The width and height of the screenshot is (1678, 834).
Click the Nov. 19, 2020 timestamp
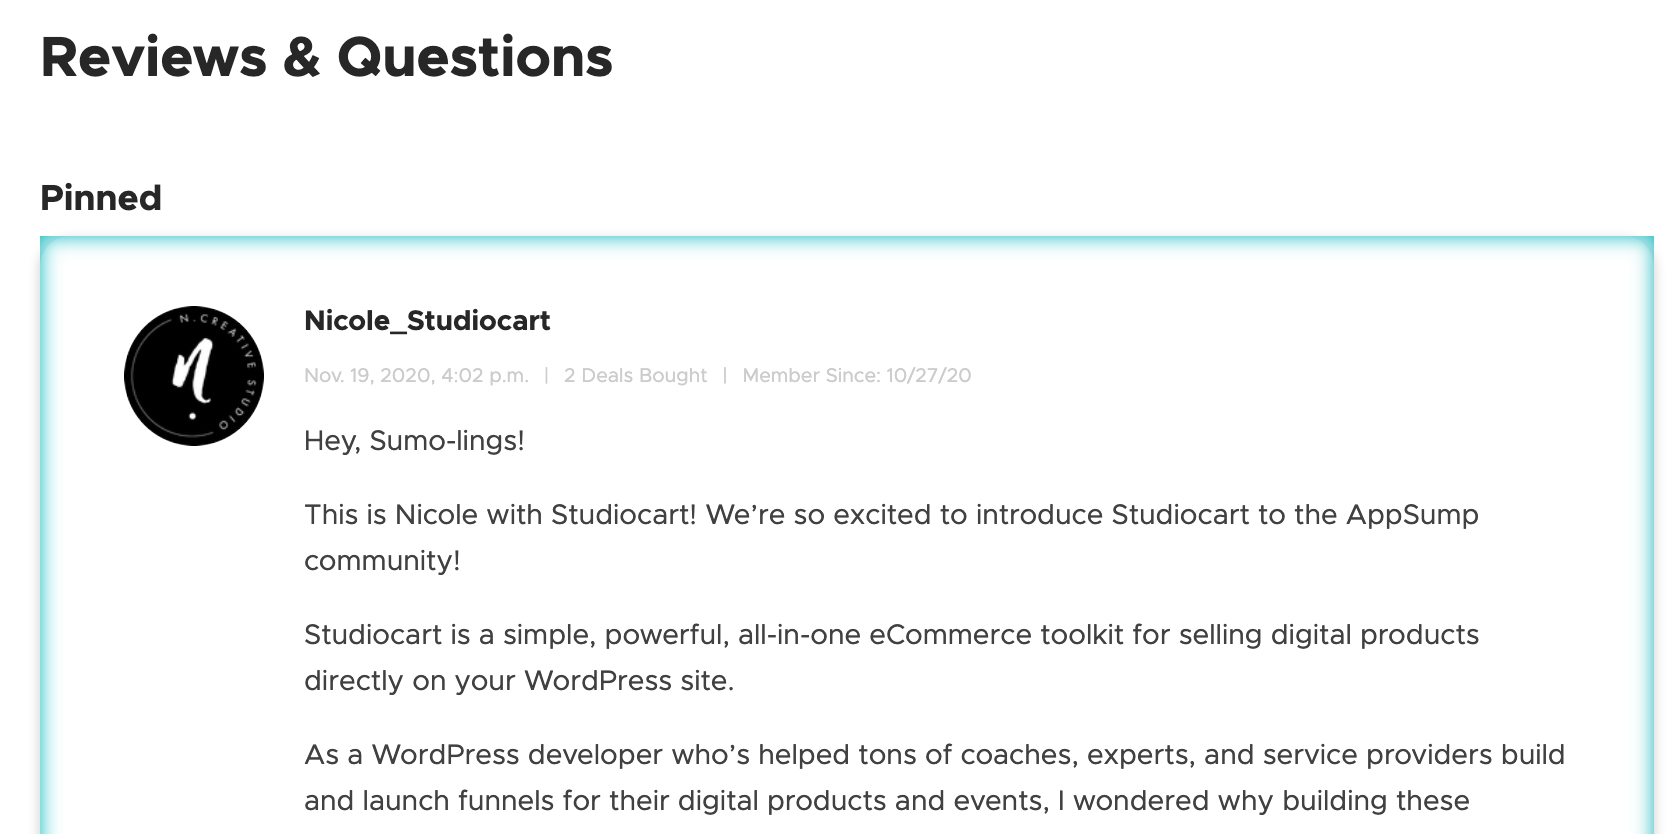[x=416, y=376]
